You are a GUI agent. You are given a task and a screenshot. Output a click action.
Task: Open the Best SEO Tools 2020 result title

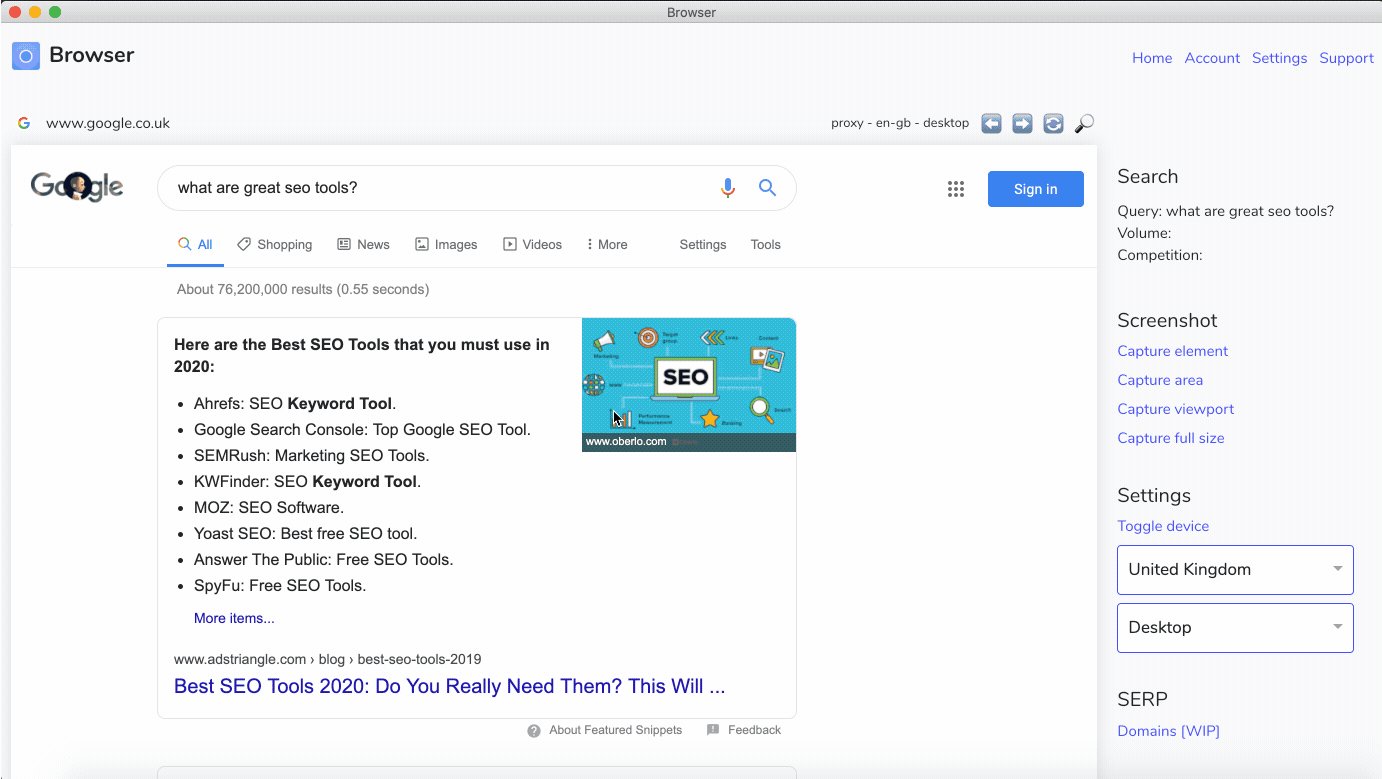coord(450,686)
